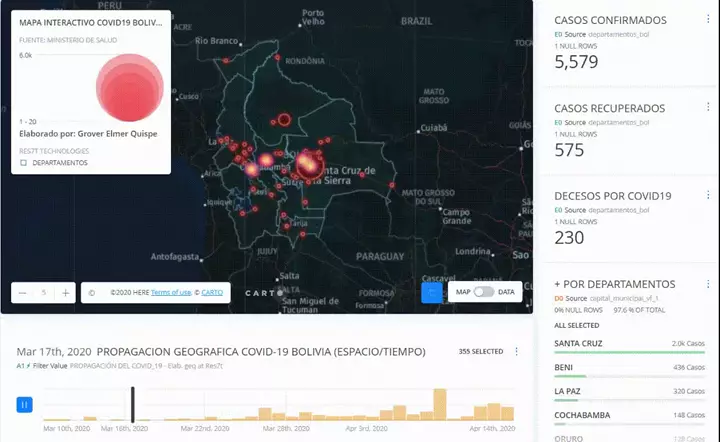Select the BENI category row
The height and width of the screenshot is (442, 720).
pyautogui.click(x=629, y=370)
